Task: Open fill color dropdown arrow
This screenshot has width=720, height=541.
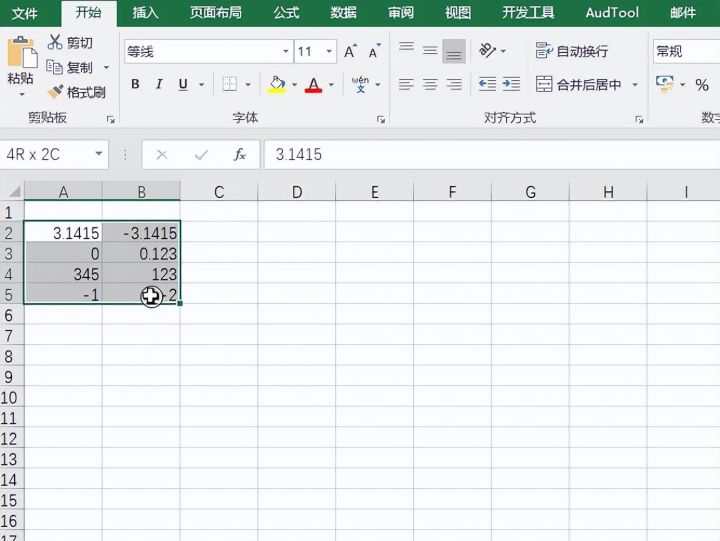Action: 294,85
